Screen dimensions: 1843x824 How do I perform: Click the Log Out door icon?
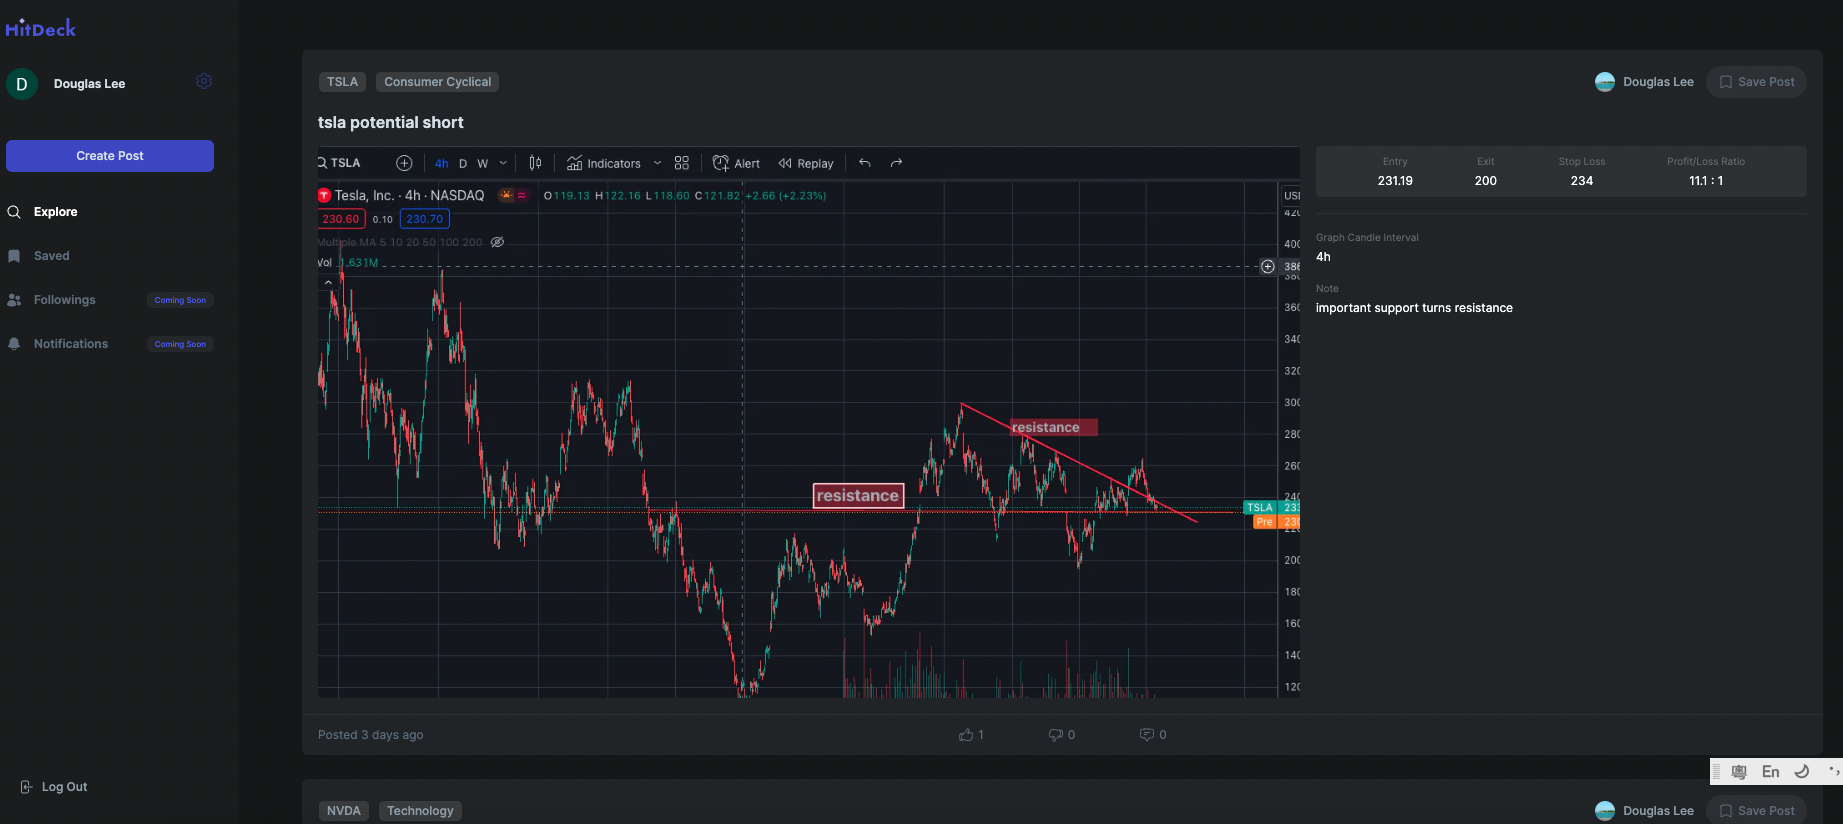click(27, 787)
